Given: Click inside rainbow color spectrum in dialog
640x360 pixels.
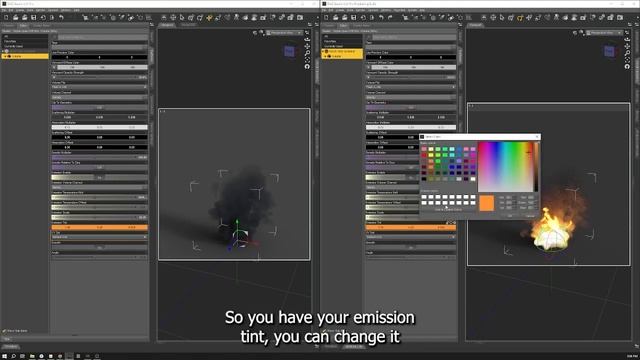Looking at the screenshot, I should (505, 167).
